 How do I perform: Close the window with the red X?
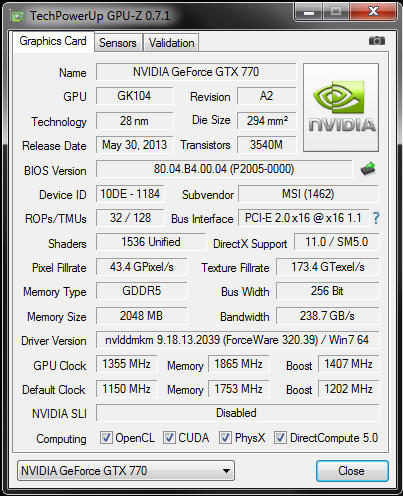pos(373,12)
